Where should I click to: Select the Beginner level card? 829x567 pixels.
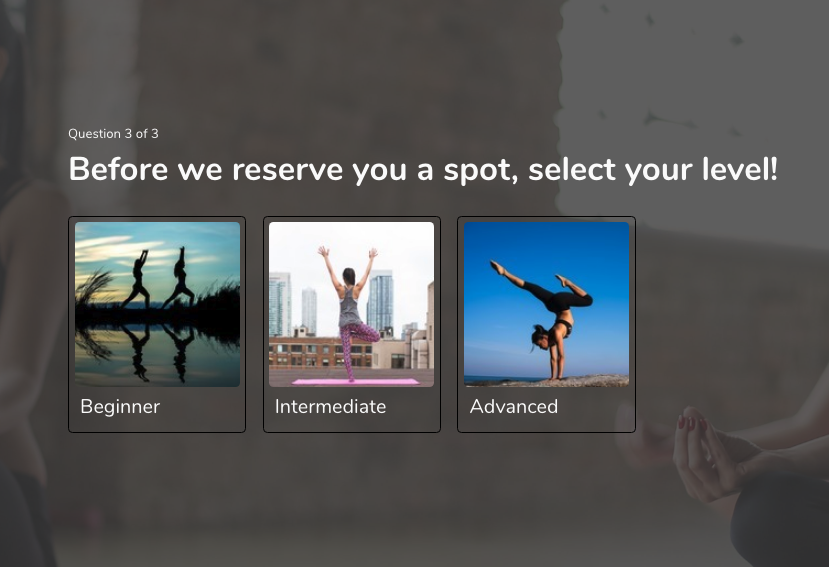point(157,324)
